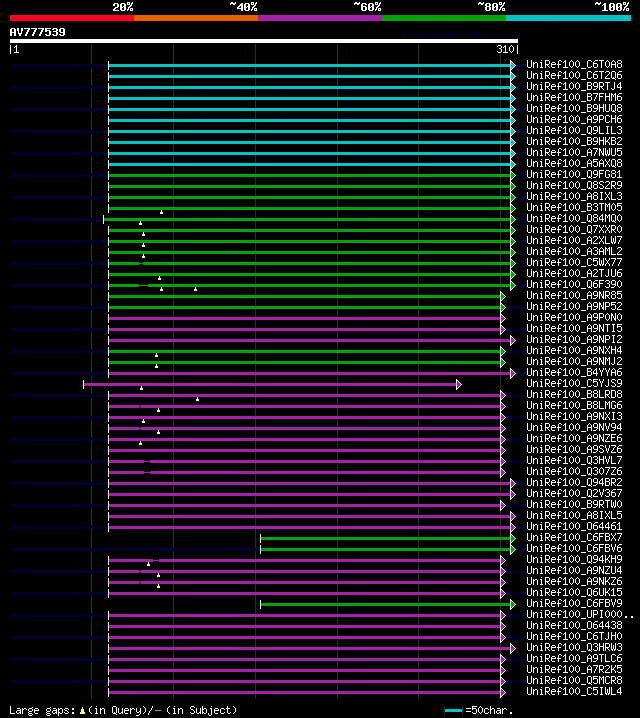Image resolution: width=640 pixels, height=718 pixels.
Task: Select the UniRef100_C6T2Q6 label
Action: [574, 76]
